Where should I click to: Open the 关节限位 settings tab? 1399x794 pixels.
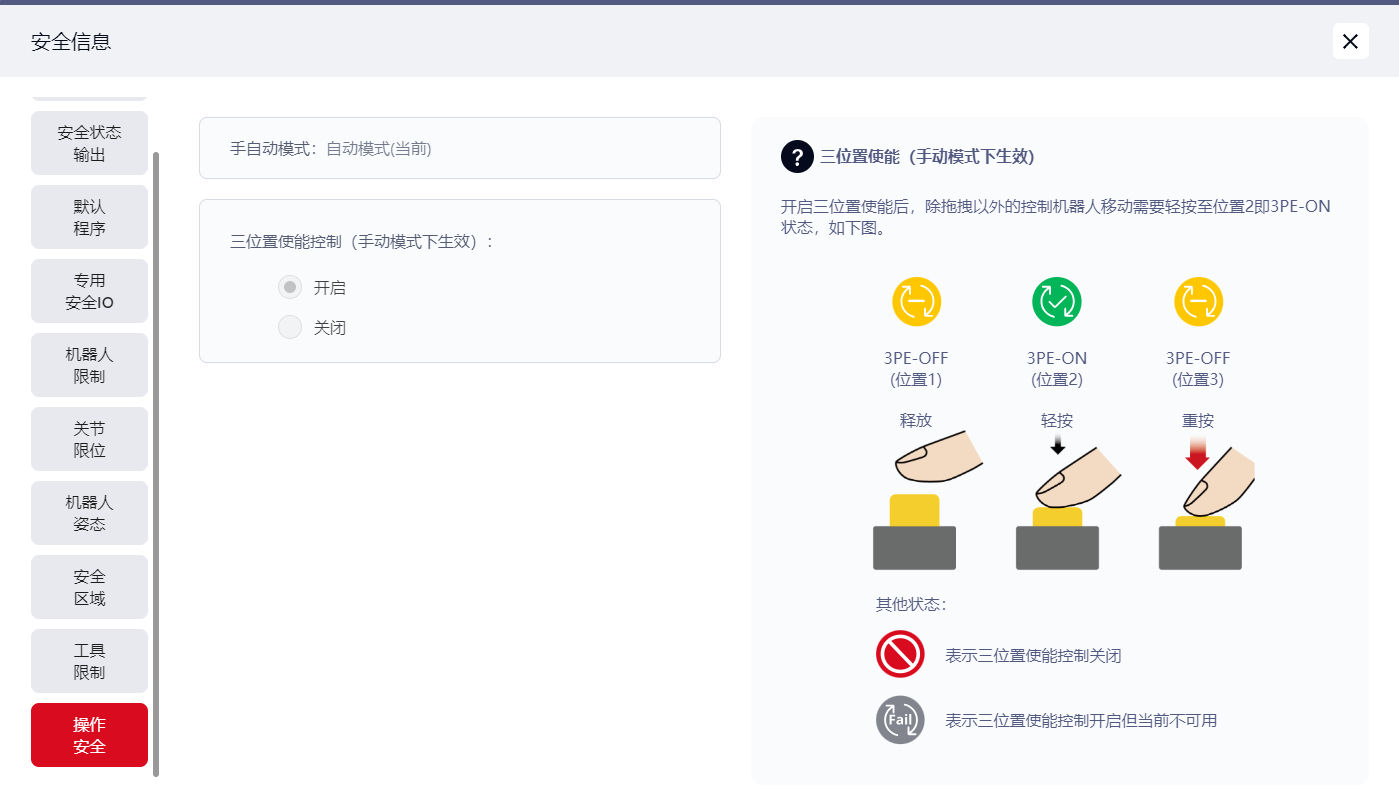pos(89,440)
